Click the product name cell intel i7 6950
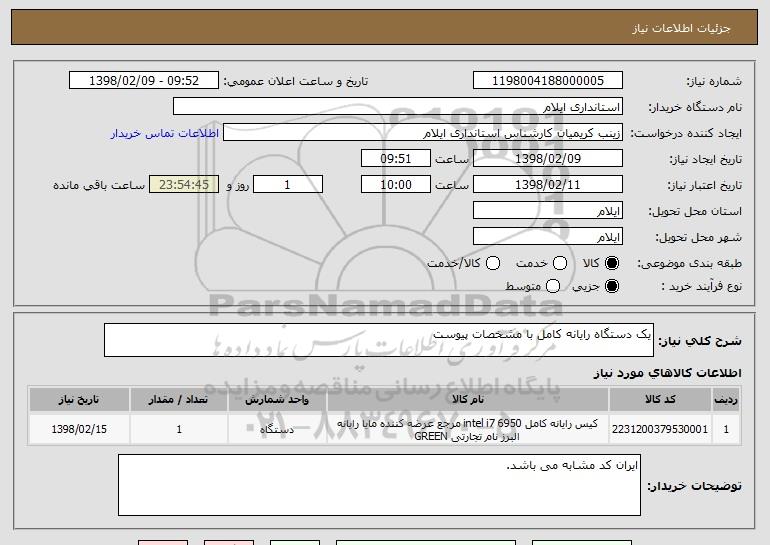 tap(468, 430)
